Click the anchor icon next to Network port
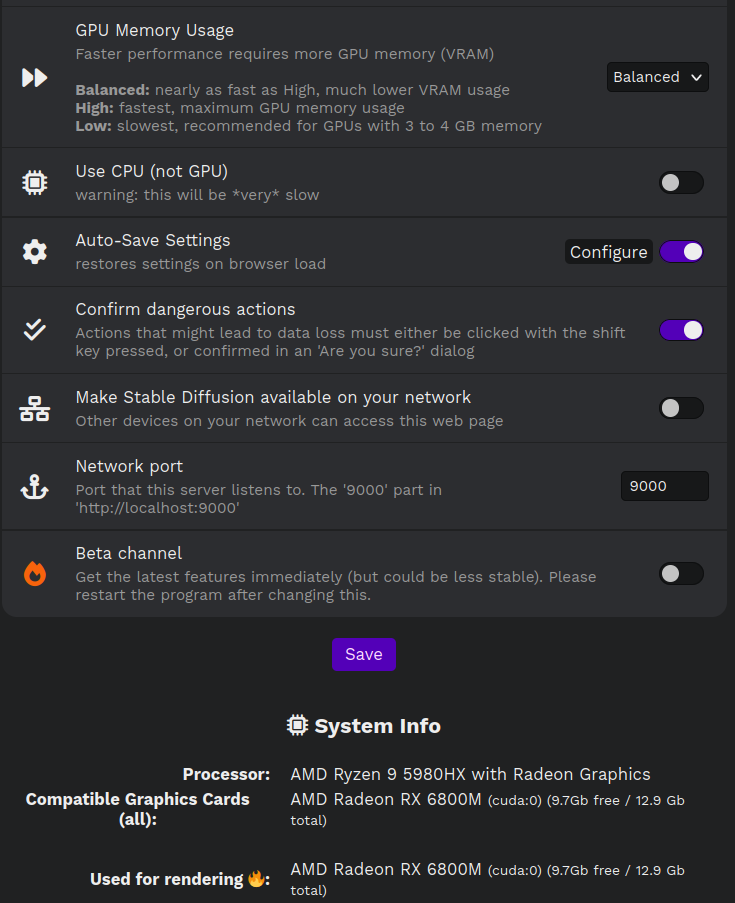 [35, 488]
